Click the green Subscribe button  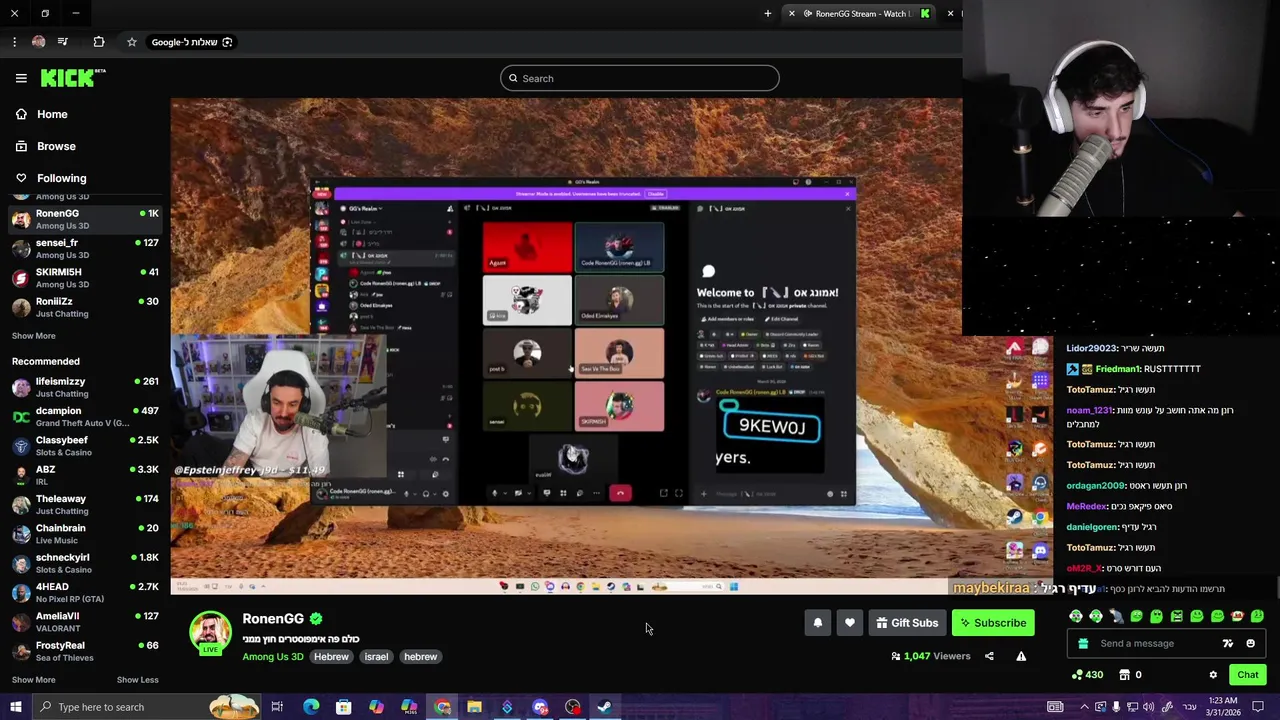tap(993, 623)
